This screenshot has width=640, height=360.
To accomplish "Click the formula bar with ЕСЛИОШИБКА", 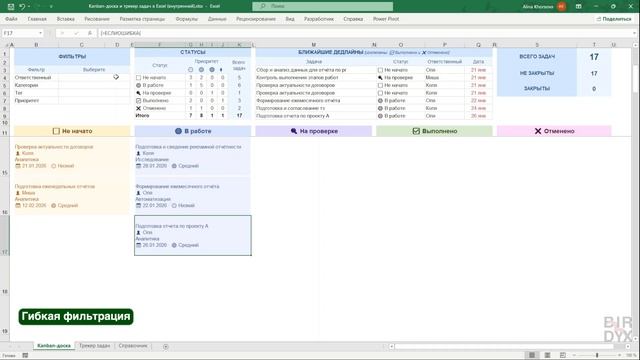I will coord(365,33).
